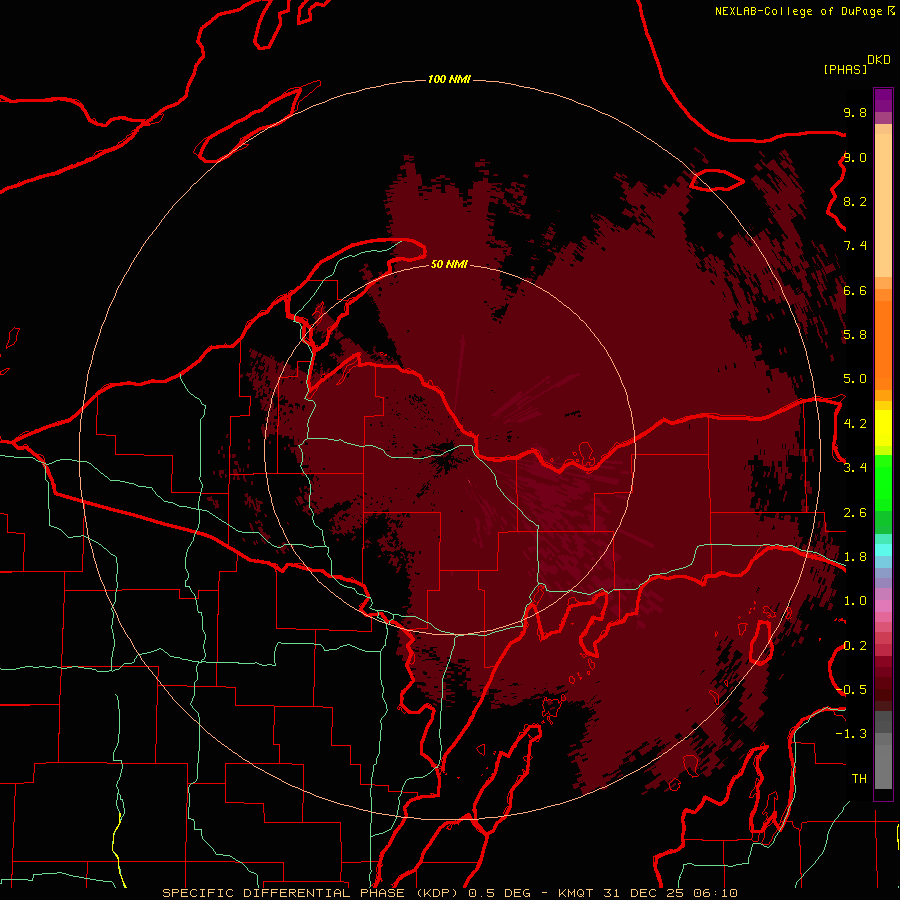Viewport: 900px width, 900px height.
Task: Click the 7.4 scale value
Action: 855,246
